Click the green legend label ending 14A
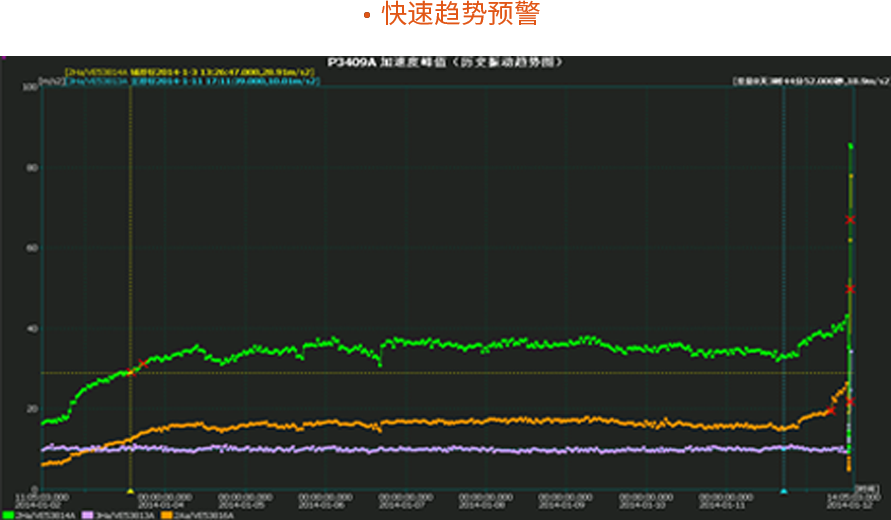 [45, 515]
